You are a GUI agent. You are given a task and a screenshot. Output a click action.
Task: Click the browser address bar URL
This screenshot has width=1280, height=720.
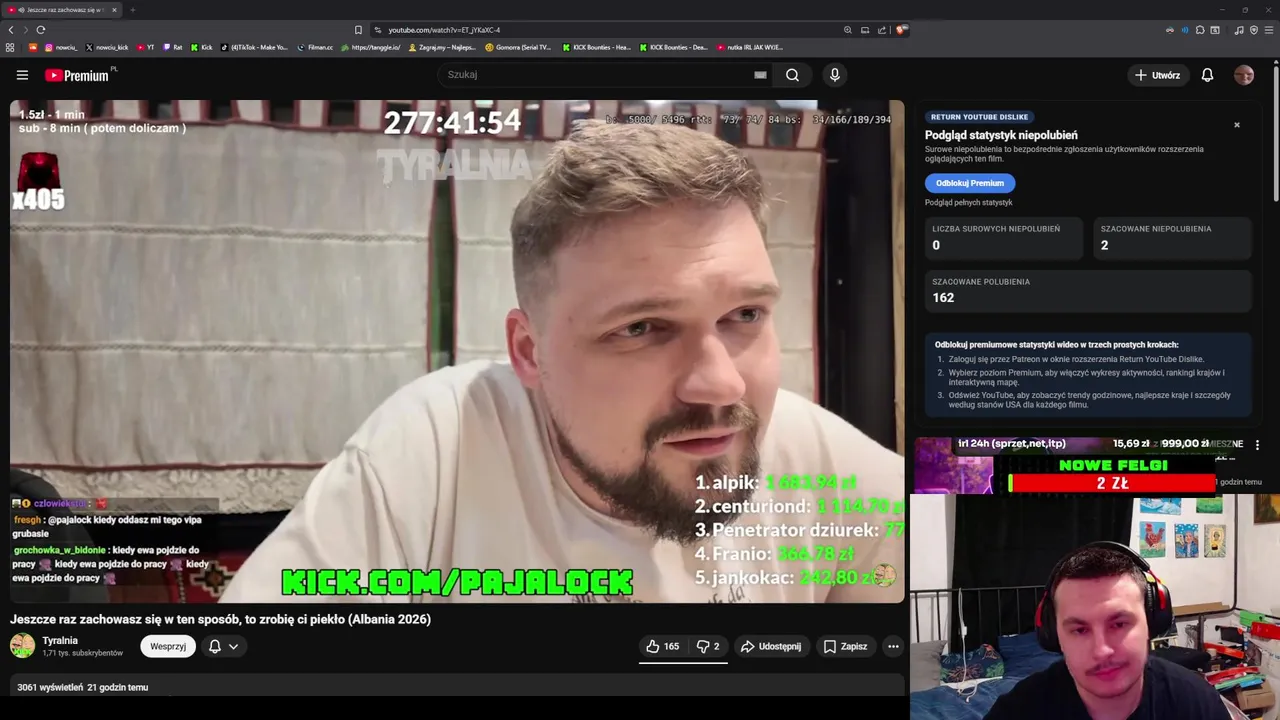coord(444,30)
